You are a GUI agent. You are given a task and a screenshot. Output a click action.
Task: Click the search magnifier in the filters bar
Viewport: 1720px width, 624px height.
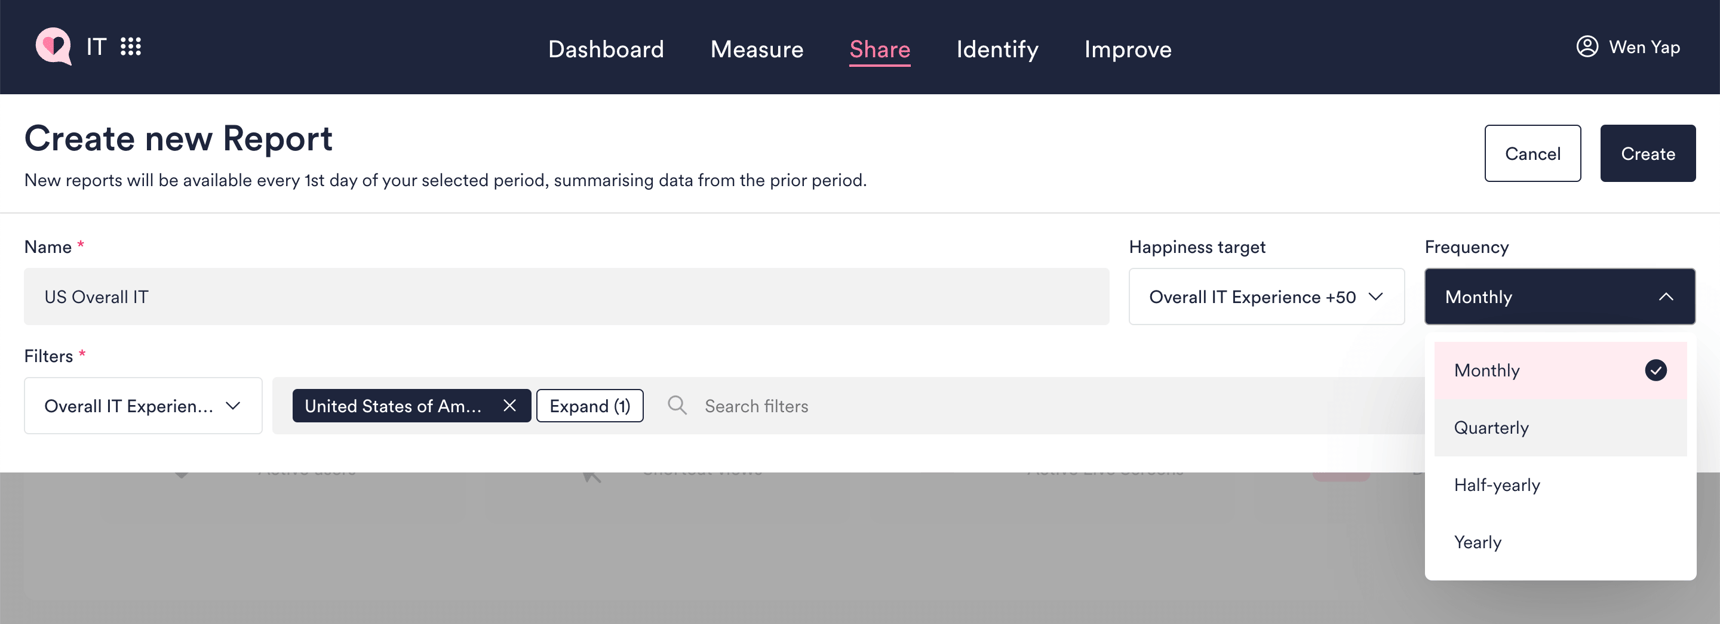pyautogui.click(x=677, y=405)
